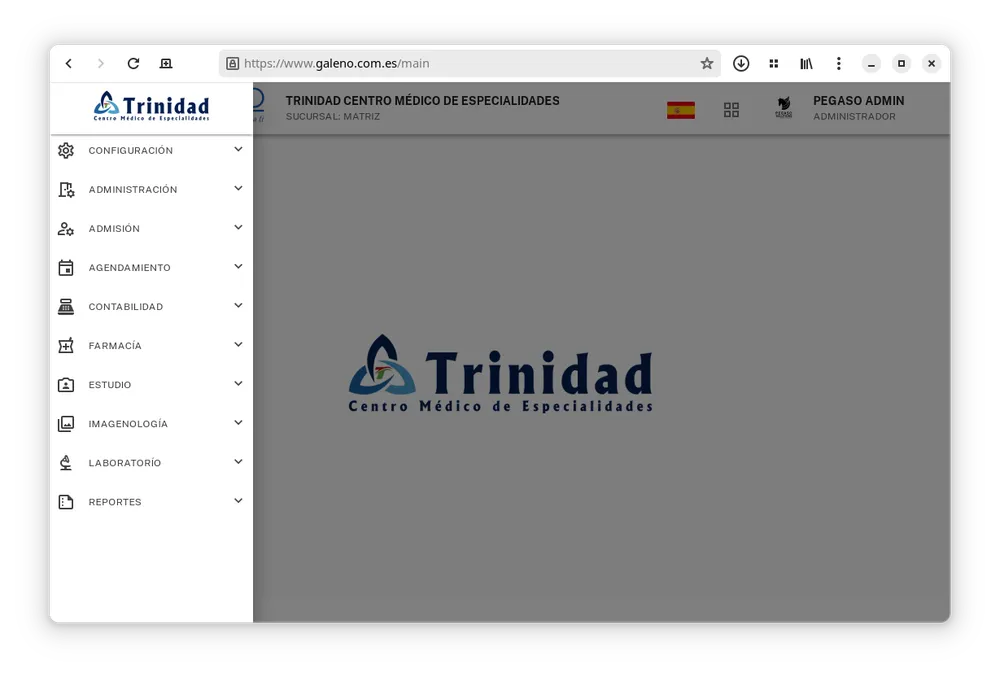
Task: Click the Imagenología photo library icon
Action: [x=66, y=424]
